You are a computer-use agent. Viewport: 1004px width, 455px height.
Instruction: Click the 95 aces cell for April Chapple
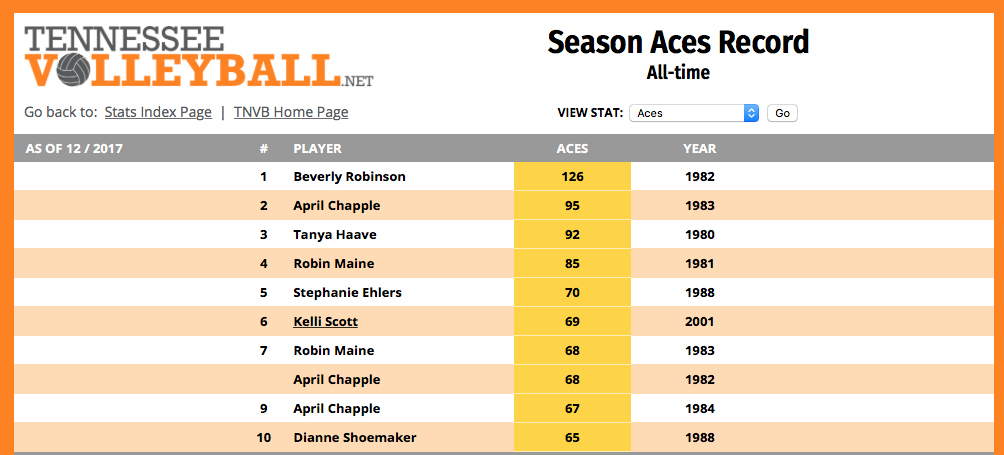572,206
